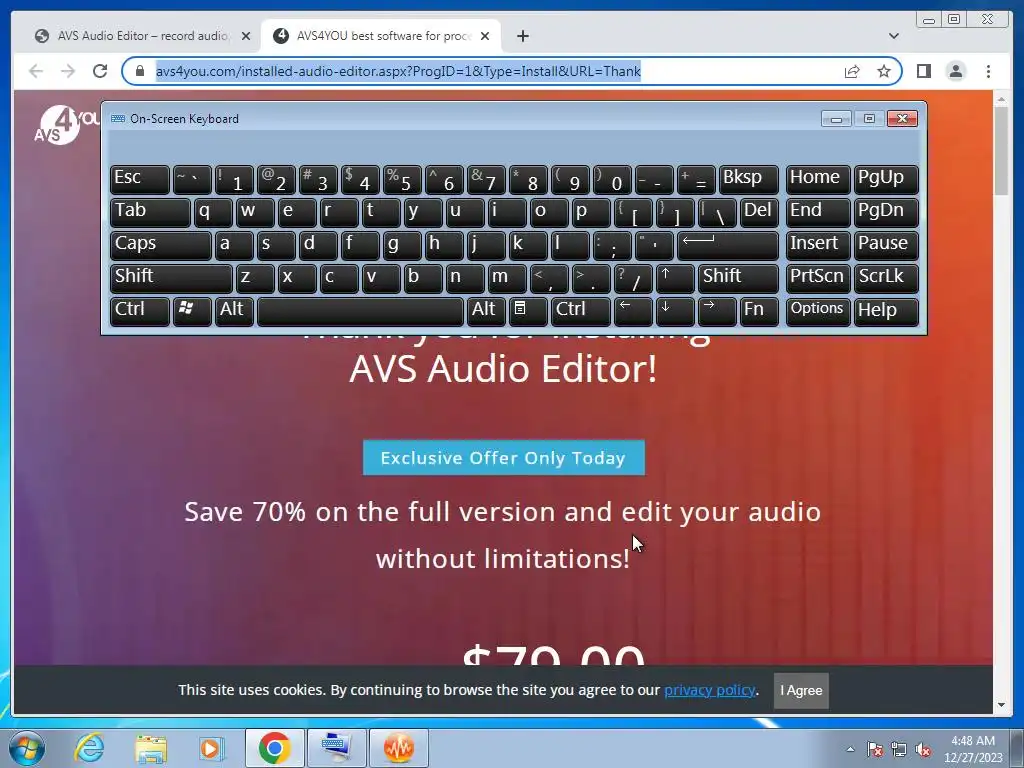This screenshot has width=1024, height=768.
Task: Go back using Chrome's back arrow
Action: tap(36, 71)
